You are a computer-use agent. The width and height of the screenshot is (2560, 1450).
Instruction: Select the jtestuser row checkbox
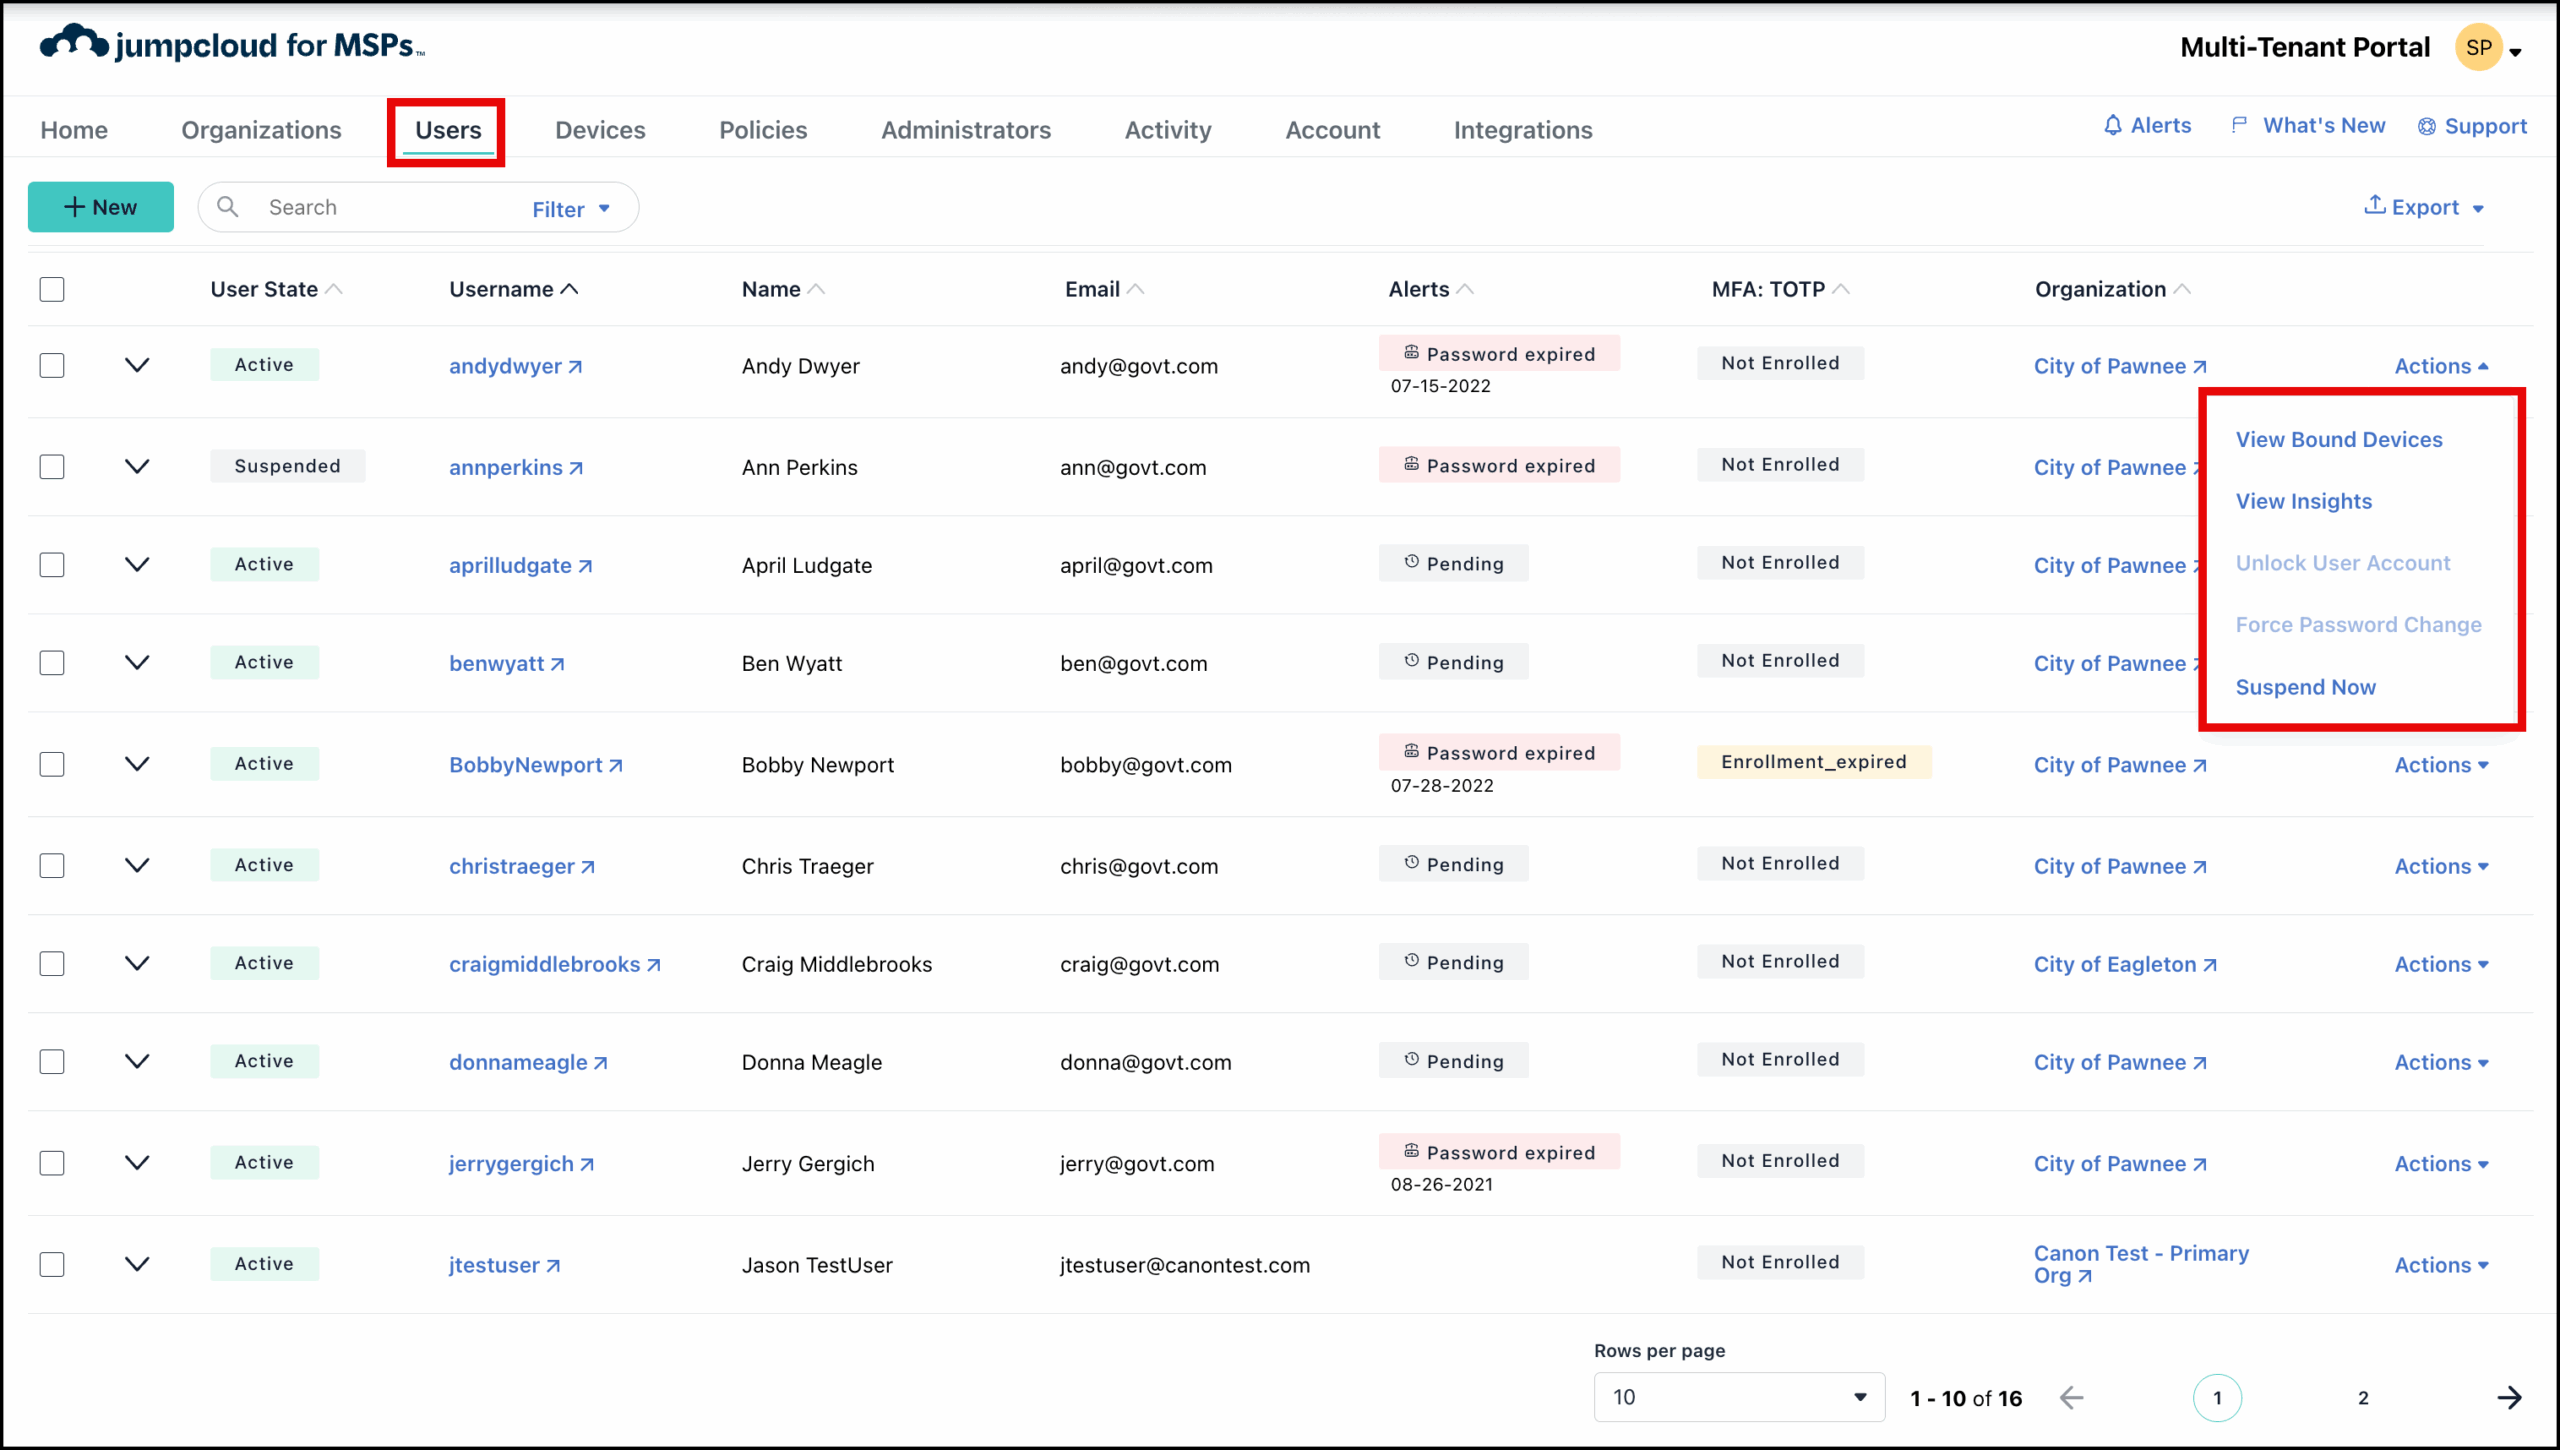click(x=52, y=1264)
